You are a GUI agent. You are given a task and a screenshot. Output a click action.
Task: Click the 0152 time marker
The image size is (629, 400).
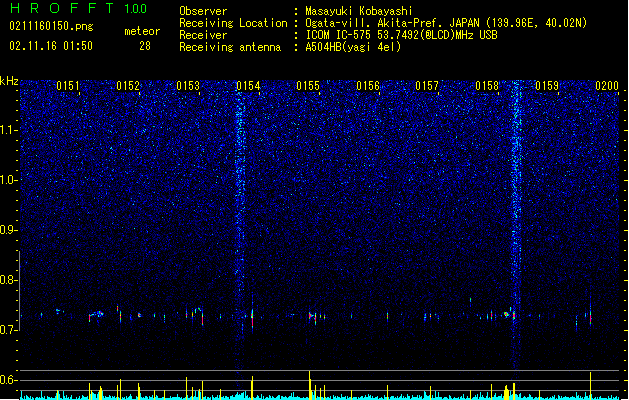point(128,86)
